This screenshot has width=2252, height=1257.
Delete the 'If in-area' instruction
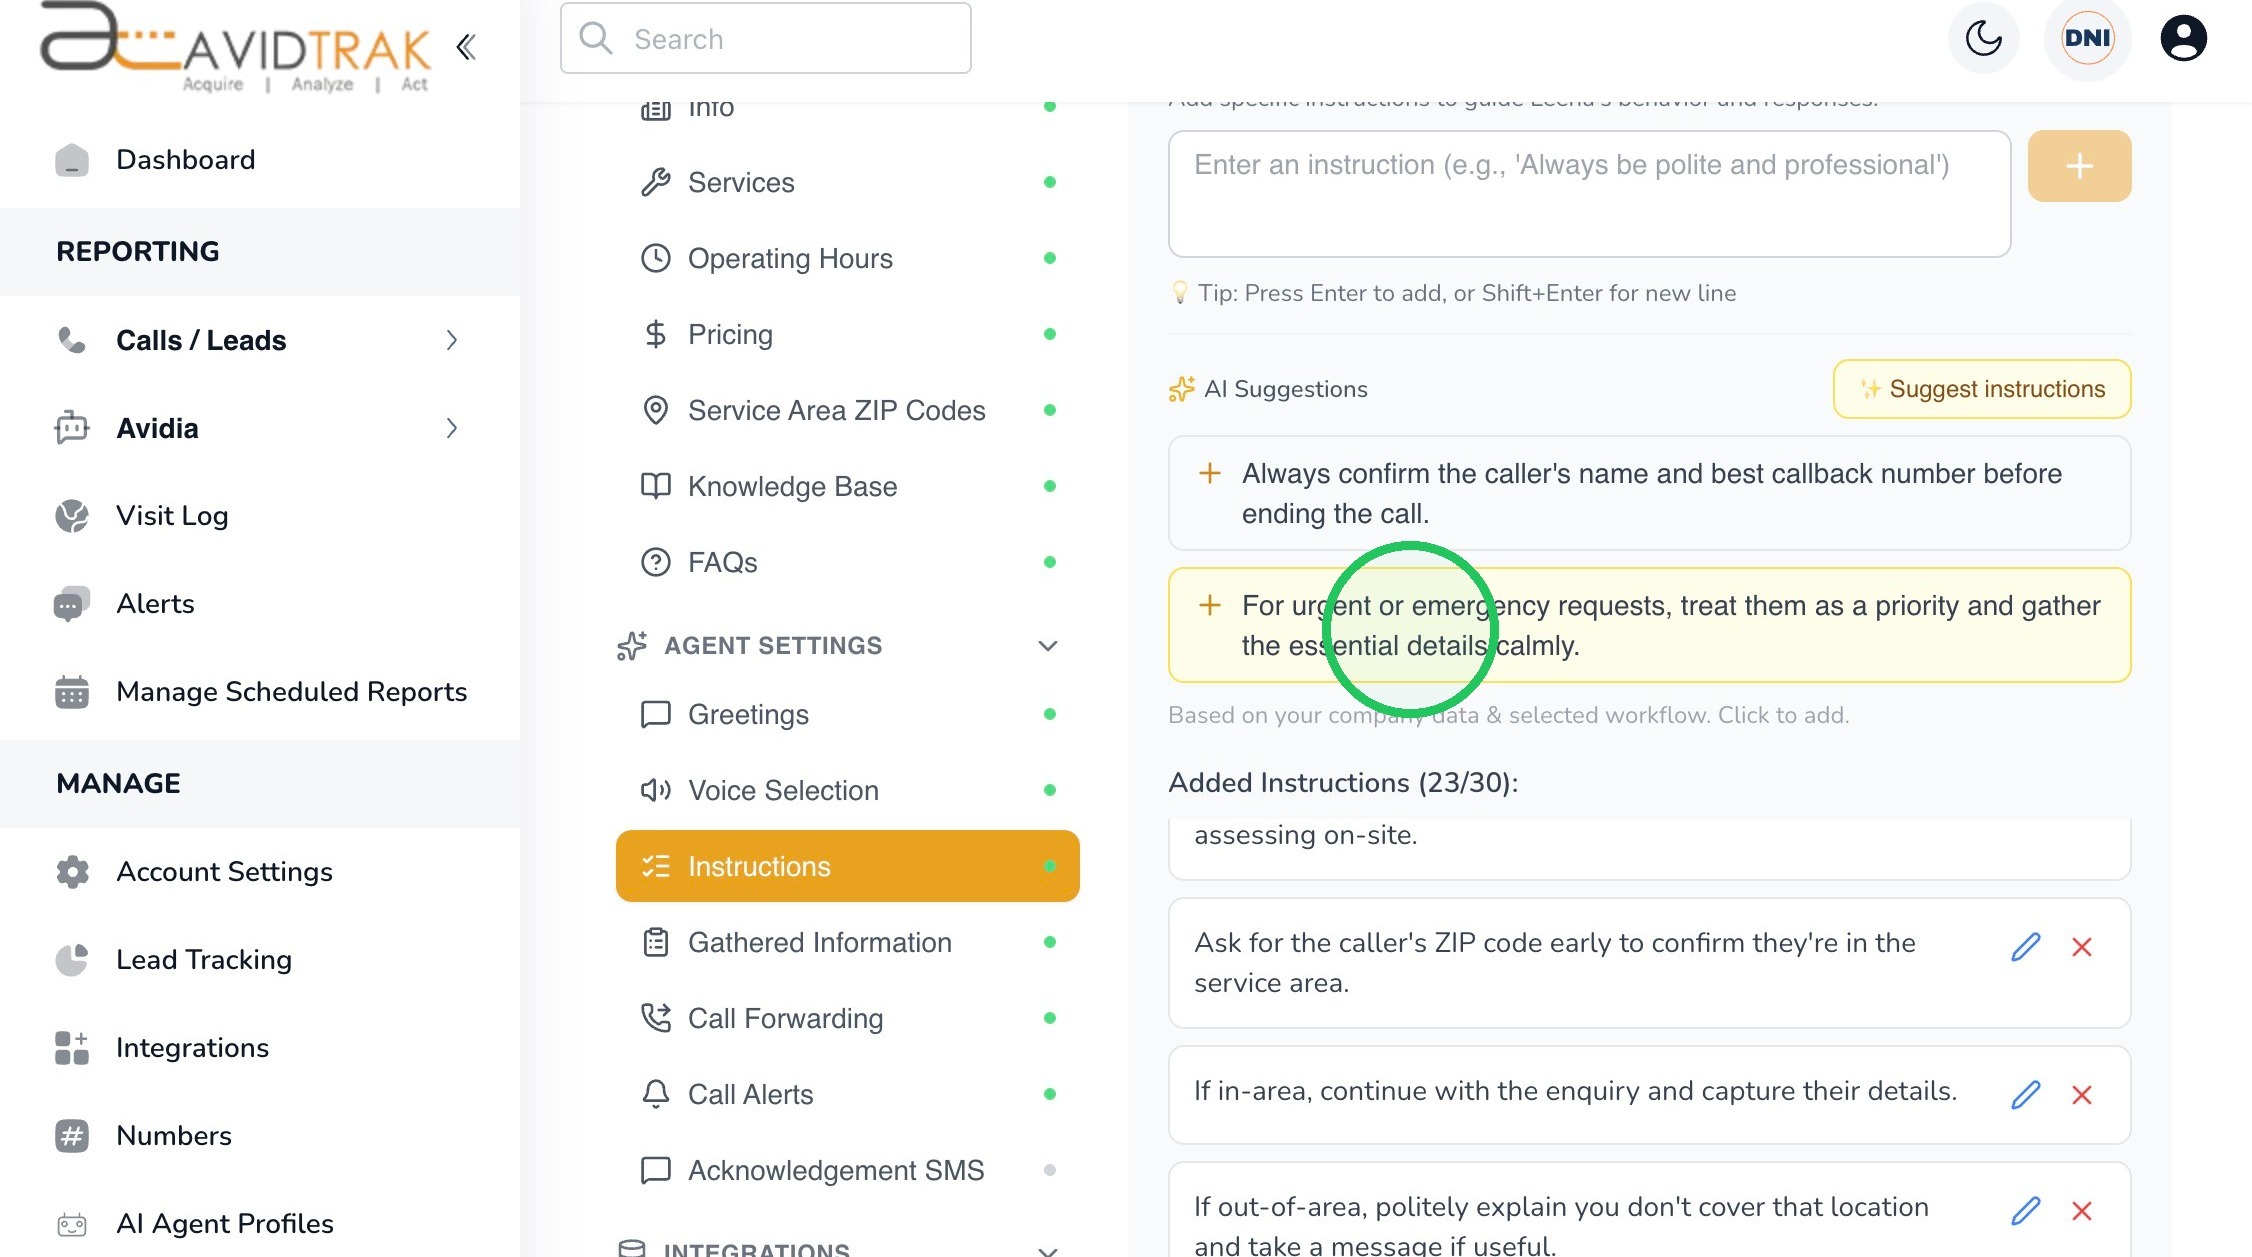point(2081,1095)
